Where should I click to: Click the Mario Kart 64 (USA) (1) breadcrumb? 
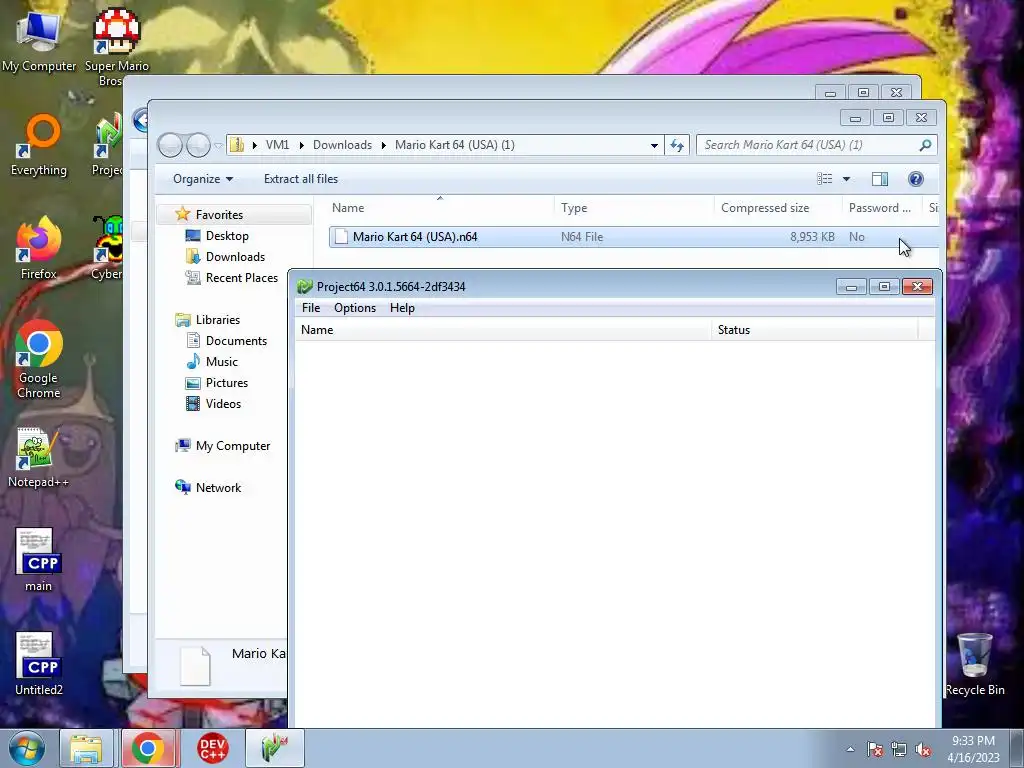pos(455,145)
